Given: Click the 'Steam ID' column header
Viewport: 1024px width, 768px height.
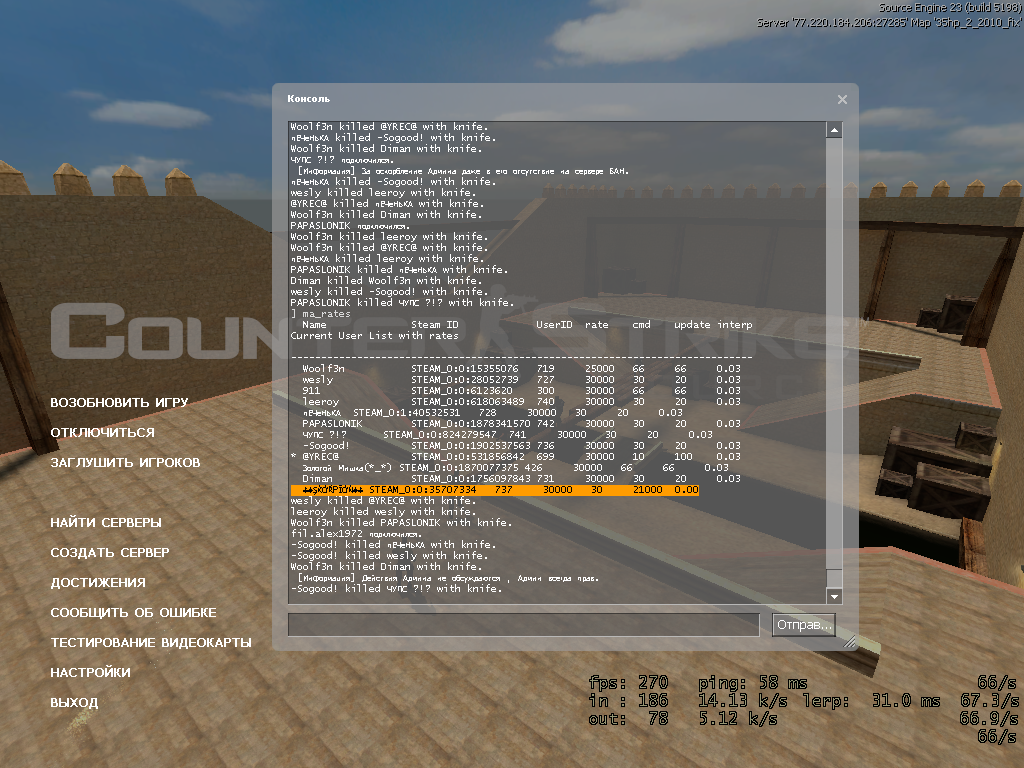Looking at the screenshot, I should (435, 325).
